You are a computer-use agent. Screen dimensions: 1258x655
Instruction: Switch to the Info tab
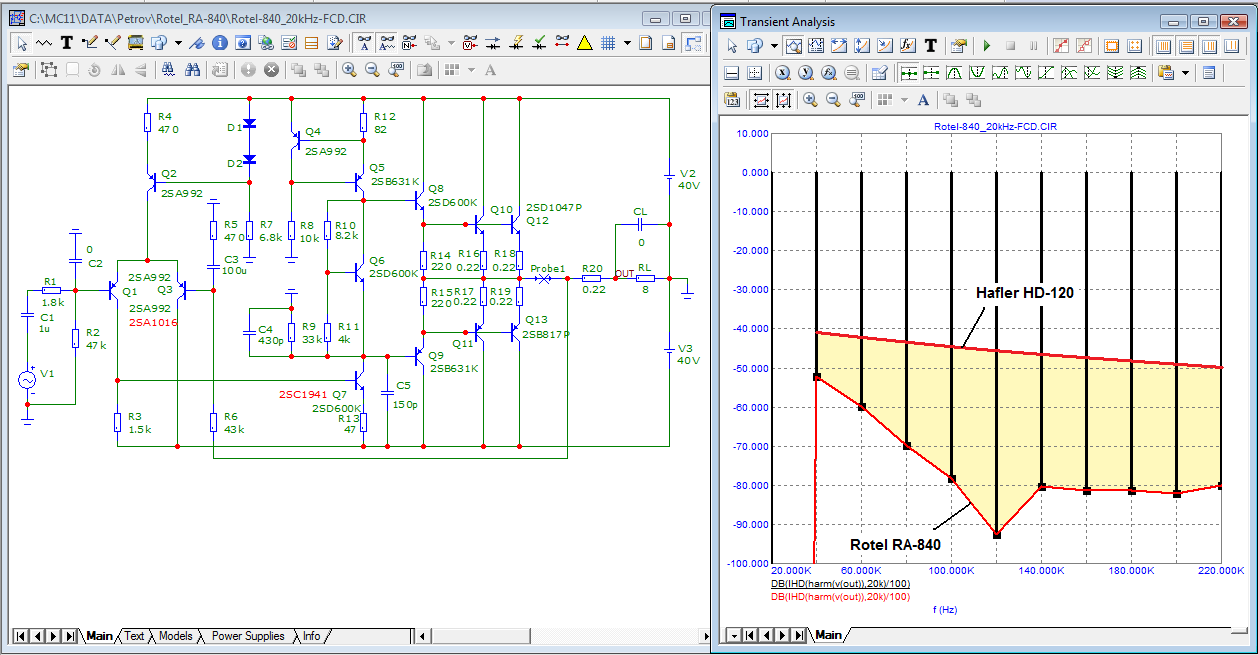coord(312,636)
